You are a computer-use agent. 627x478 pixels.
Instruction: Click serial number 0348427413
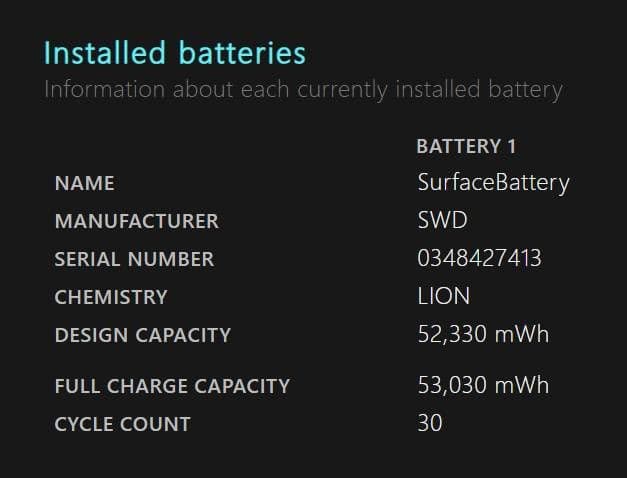pyautogui.click(x=479, y=258)
